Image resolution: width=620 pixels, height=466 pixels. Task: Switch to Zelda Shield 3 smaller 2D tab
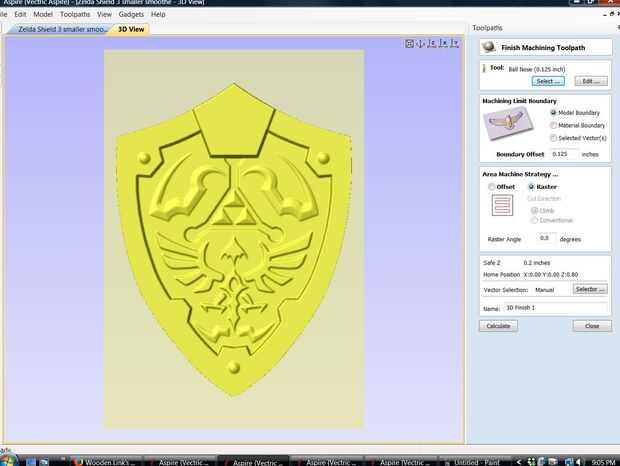coord(59,29)
